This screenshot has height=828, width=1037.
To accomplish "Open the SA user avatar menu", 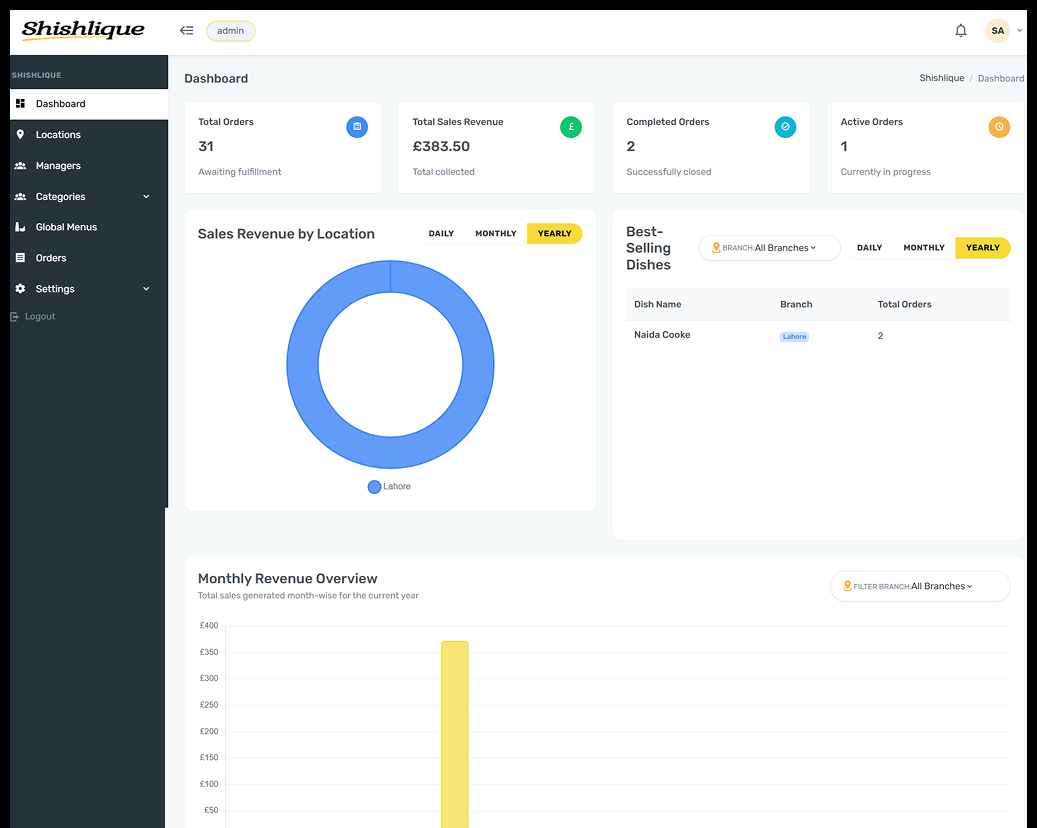I will 997,30.
